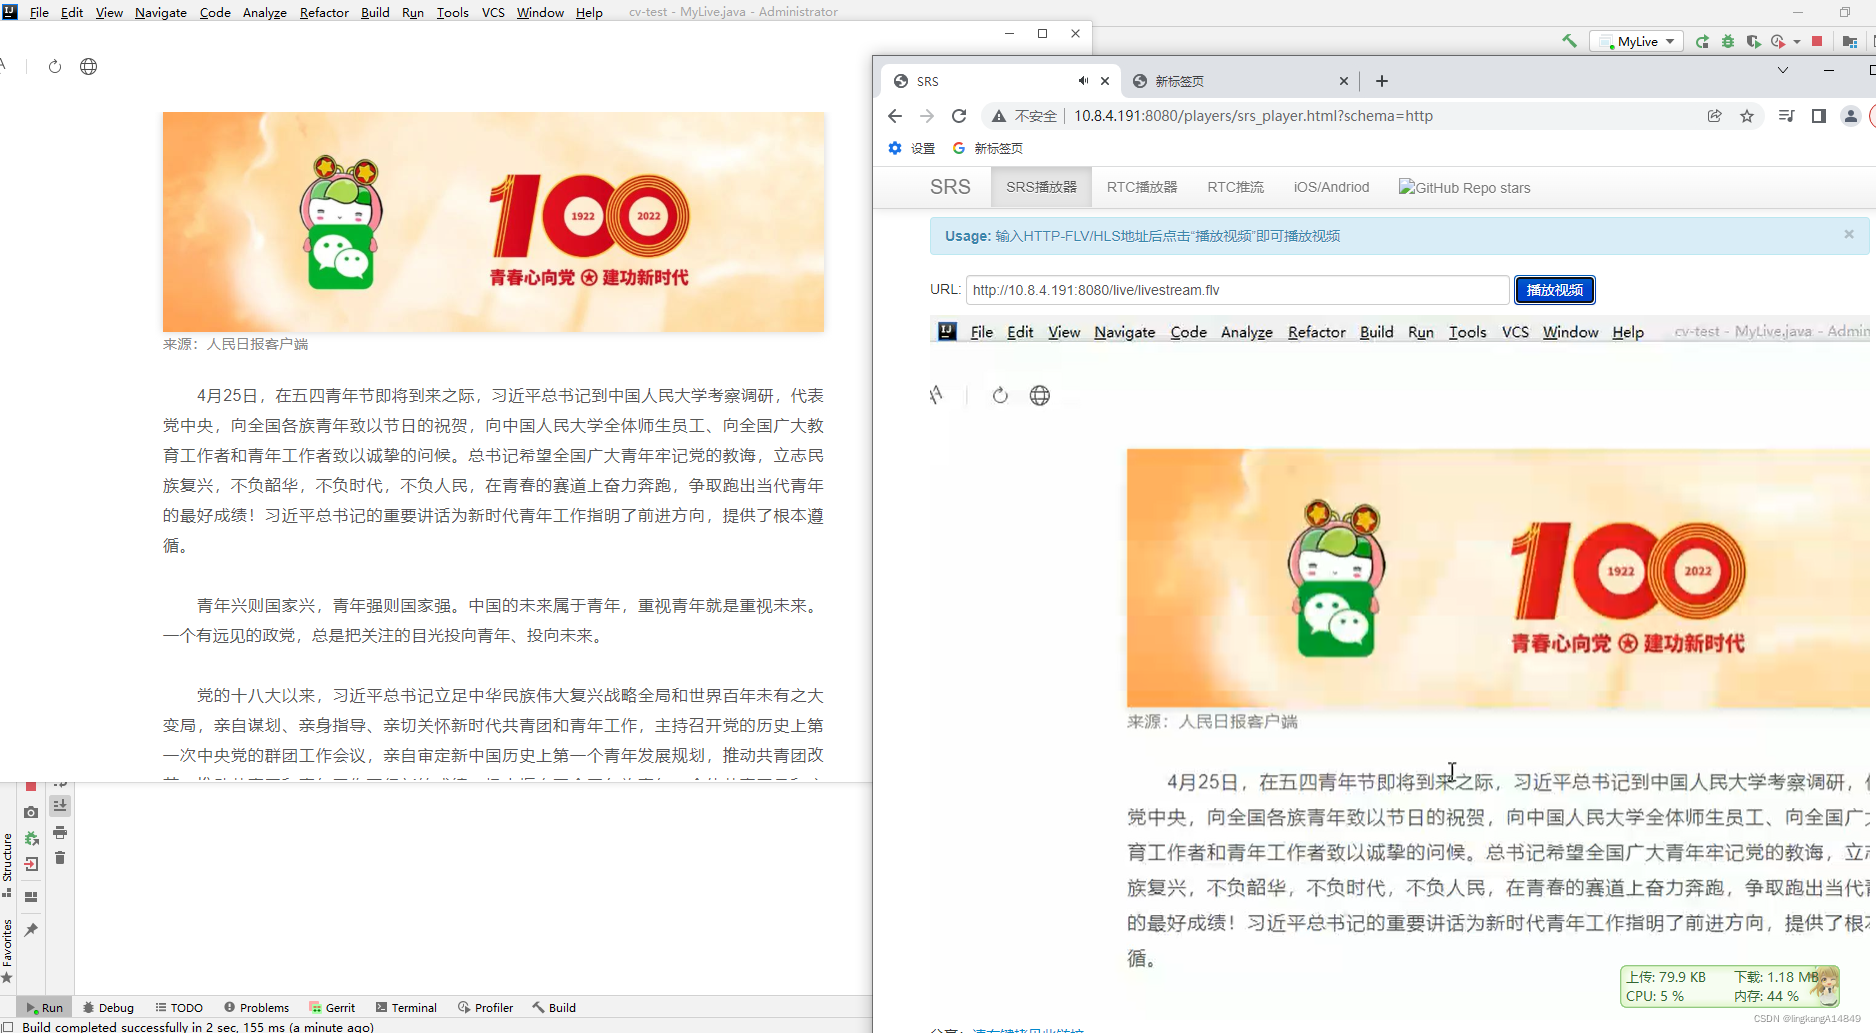The height and width of the screenshot is (1033, 1876).
Task: Click the 不安全 security warning indicator
Action: tap(1023, 116)
